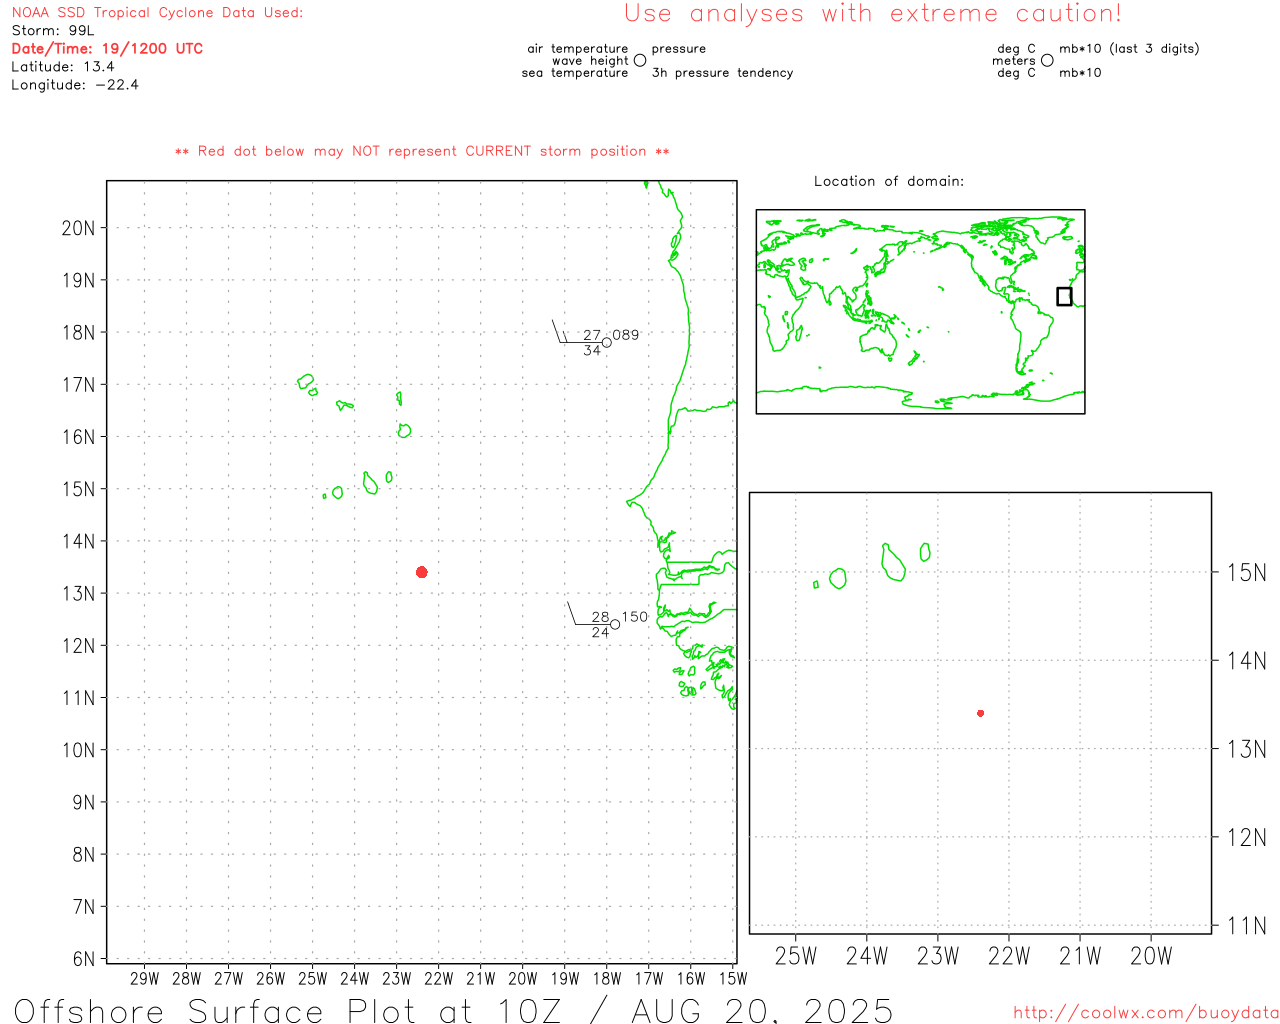Viewport: 1280px width, 1024px height.
Task: Open the coolwx.com/buoydata URL text
Action: [1146, 1013]
